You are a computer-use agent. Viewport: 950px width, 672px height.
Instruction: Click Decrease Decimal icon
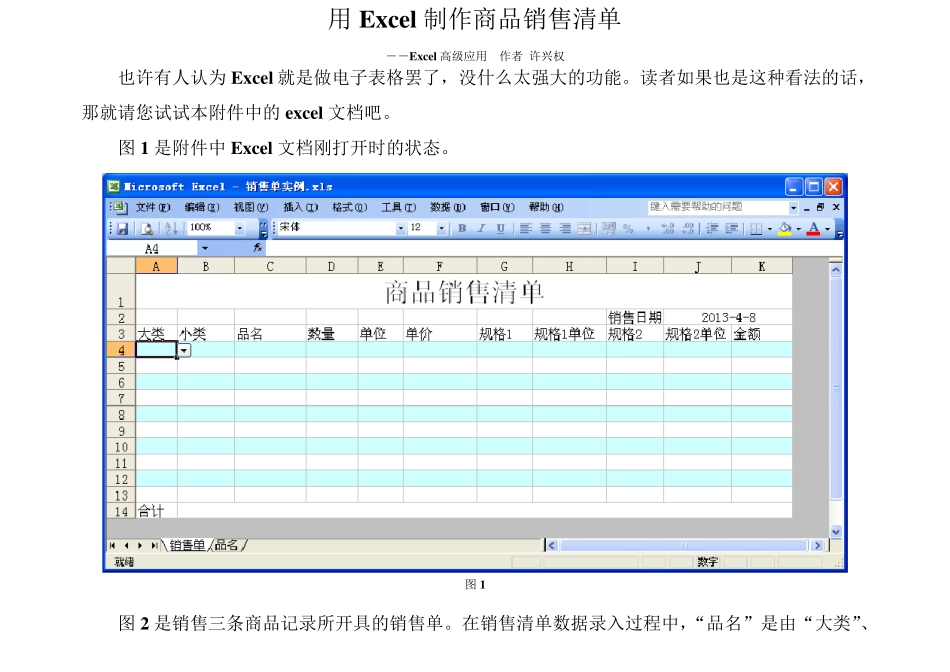coord(688,228)
